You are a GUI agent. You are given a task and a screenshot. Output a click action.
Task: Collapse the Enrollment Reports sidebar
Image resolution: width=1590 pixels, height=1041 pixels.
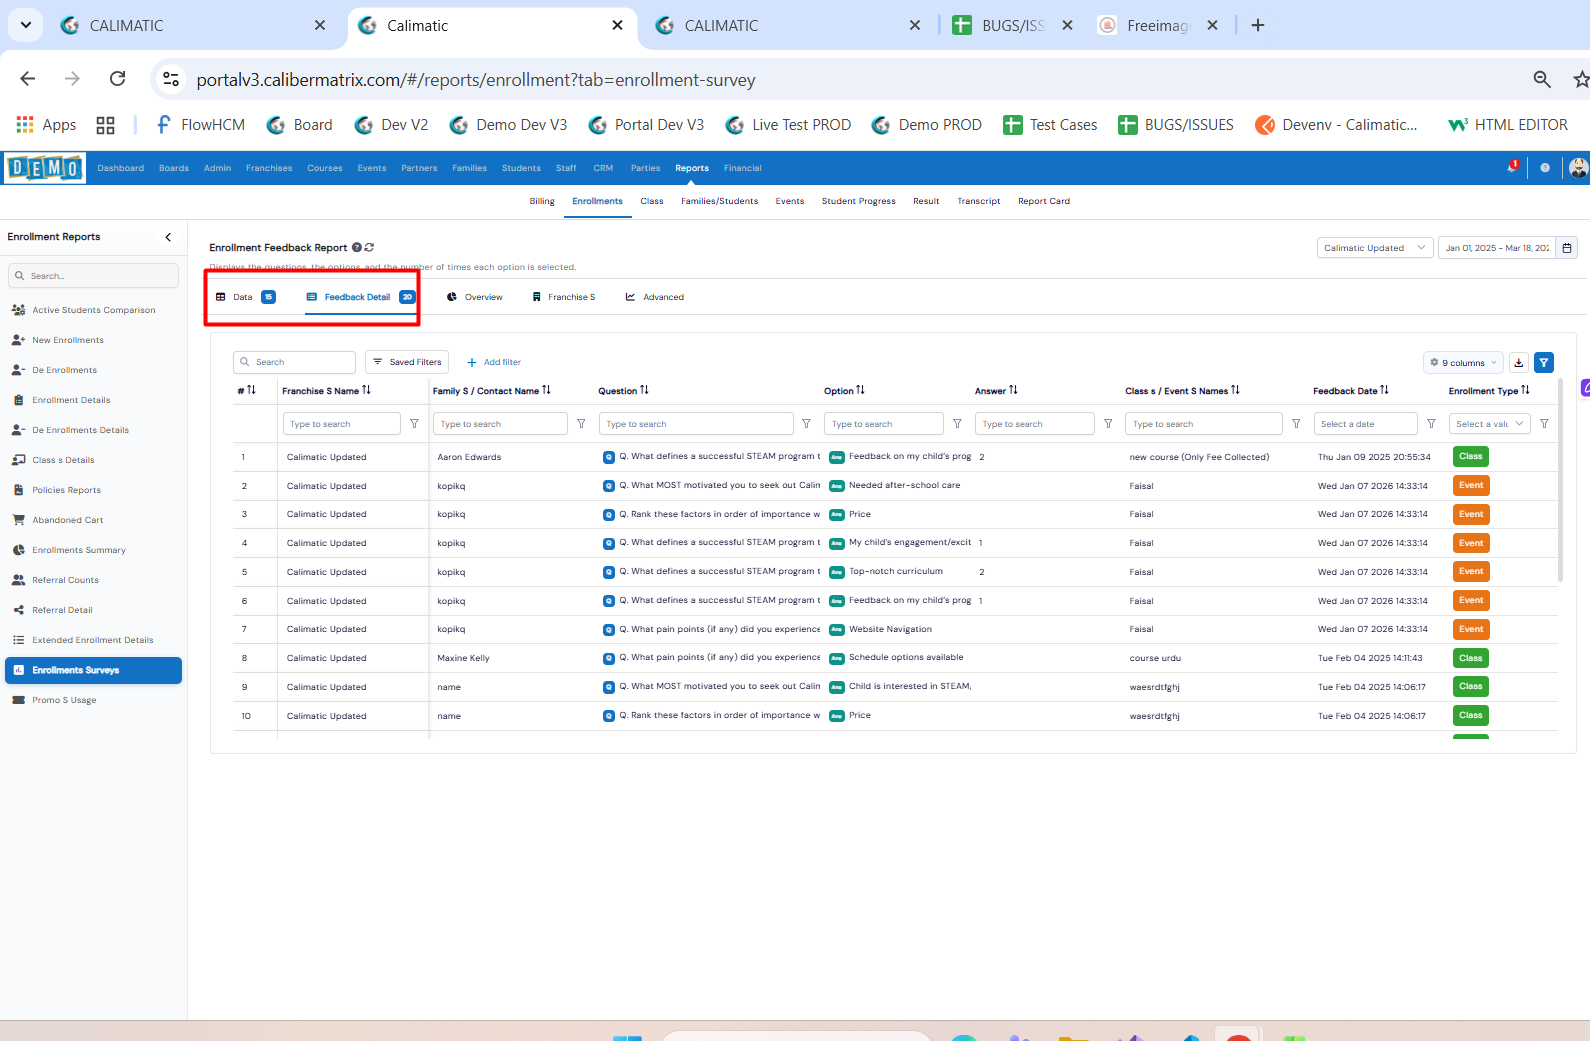168,237
